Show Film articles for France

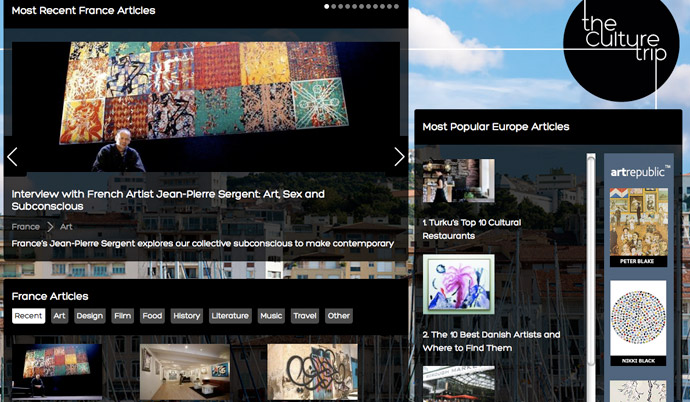tap(122, 316)
